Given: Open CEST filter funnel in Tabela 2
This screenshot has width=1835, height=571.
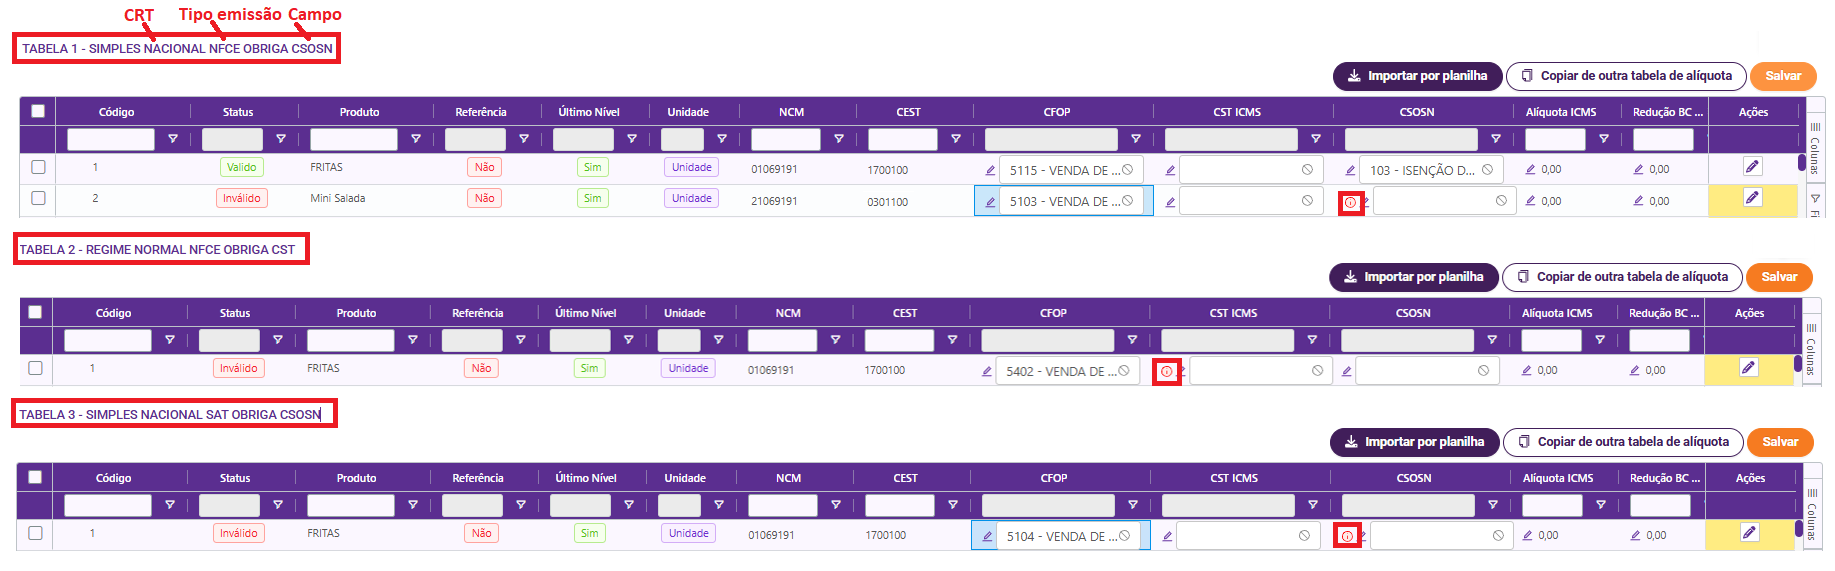Looking at the screenshot, I should tap(952, 340).
